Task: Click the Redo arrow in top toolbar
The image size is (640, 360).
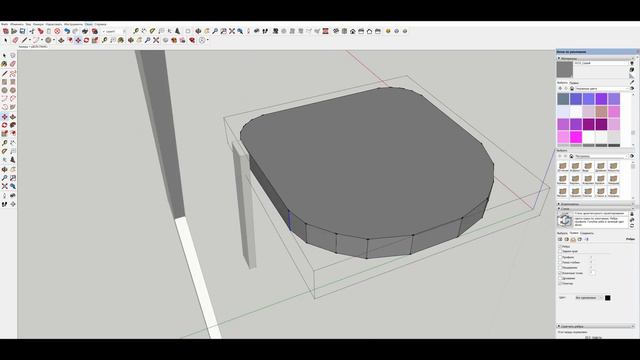Action: pyautogui.click(x=75, y=31)
